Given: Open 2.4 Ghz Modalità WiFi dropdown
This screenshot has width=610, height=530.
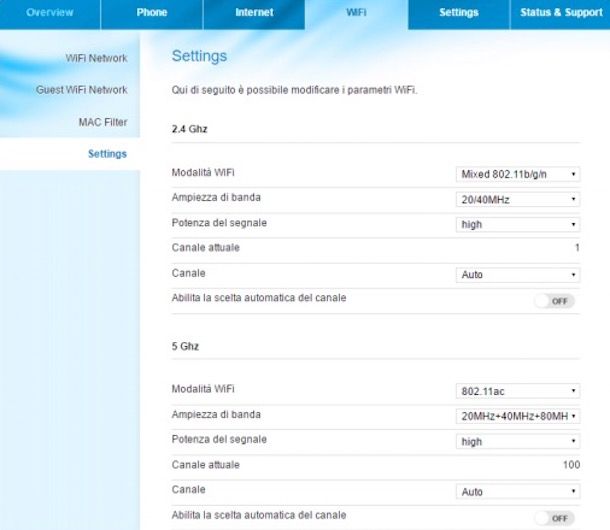Looking at the screenshot, I should 518,174.
